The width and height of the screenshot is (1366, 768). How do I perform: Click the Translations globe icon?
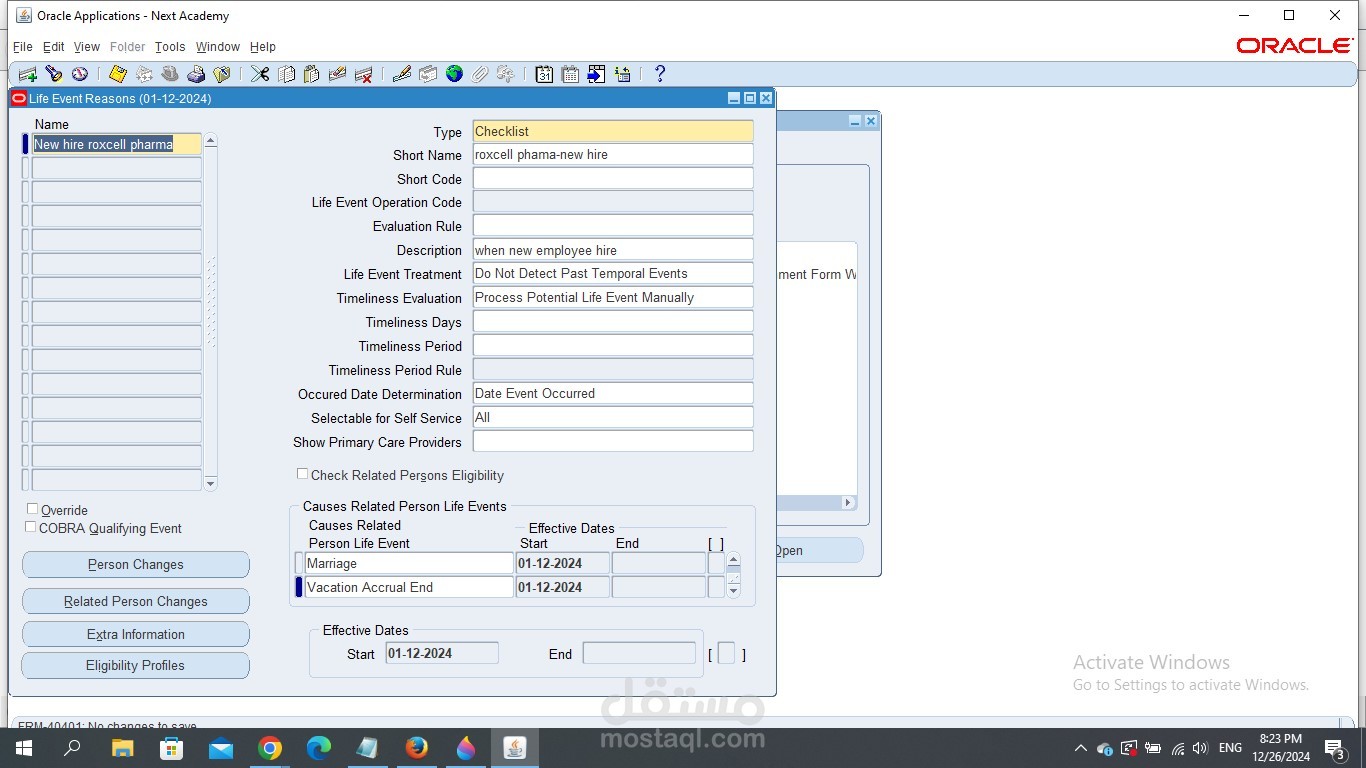pos(454,74)
